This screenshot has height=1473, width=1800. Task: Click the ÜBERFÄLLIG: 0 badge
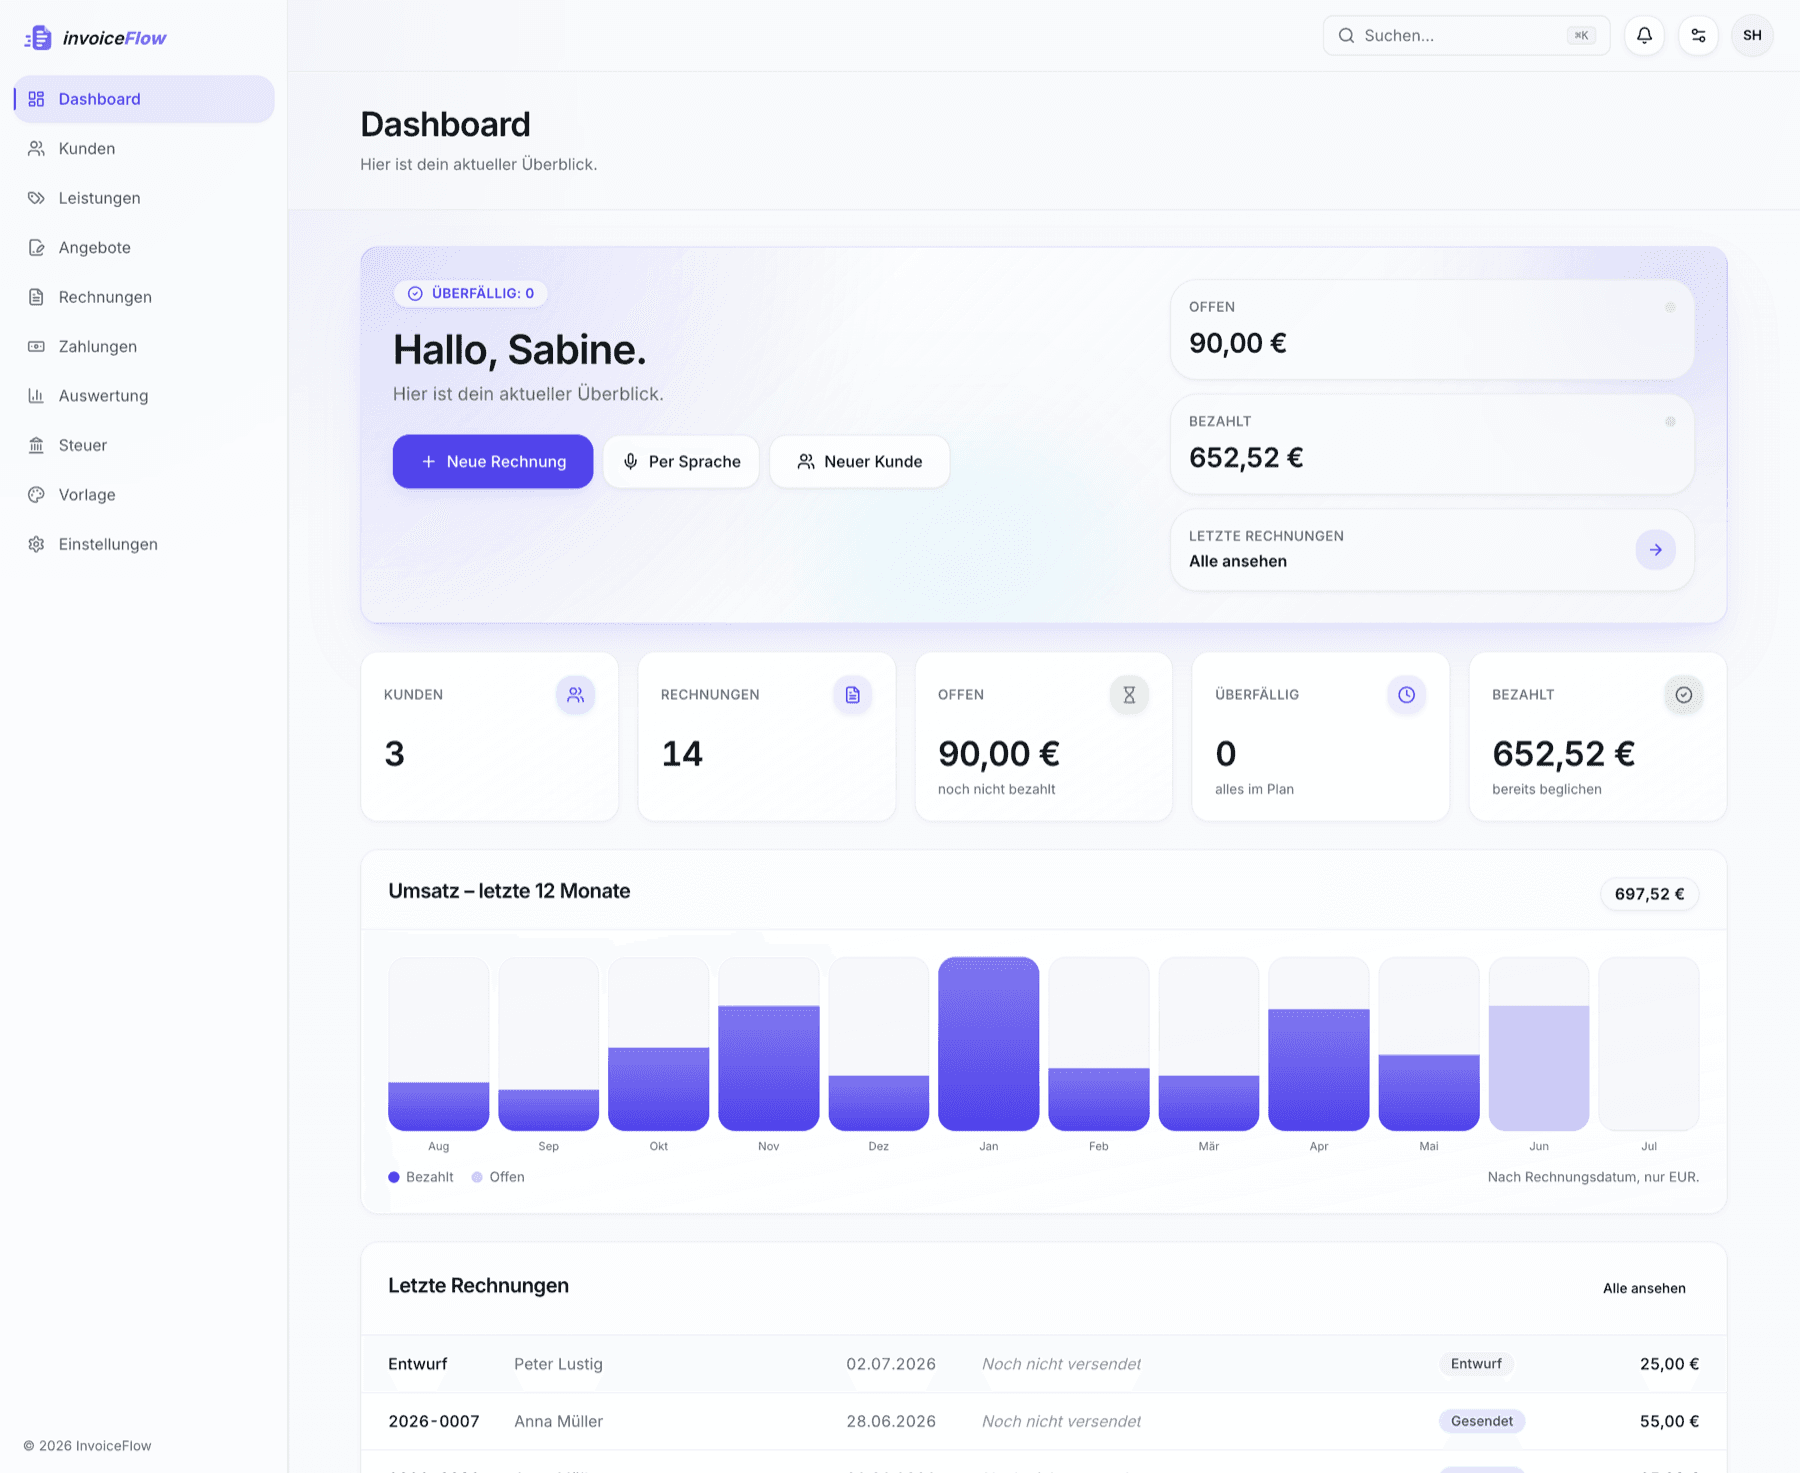pos(470,293)
